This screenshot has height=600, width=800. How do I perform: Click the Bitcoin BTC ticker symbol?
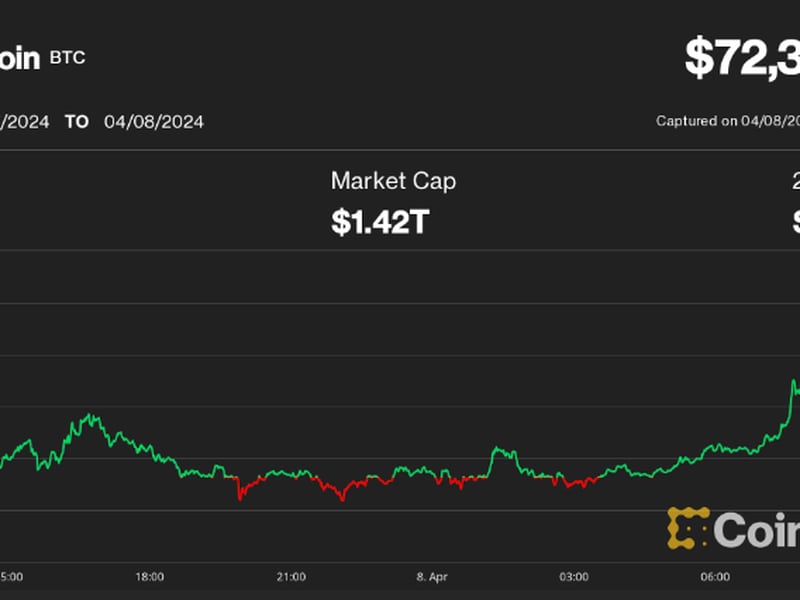(x=66, y=58)
